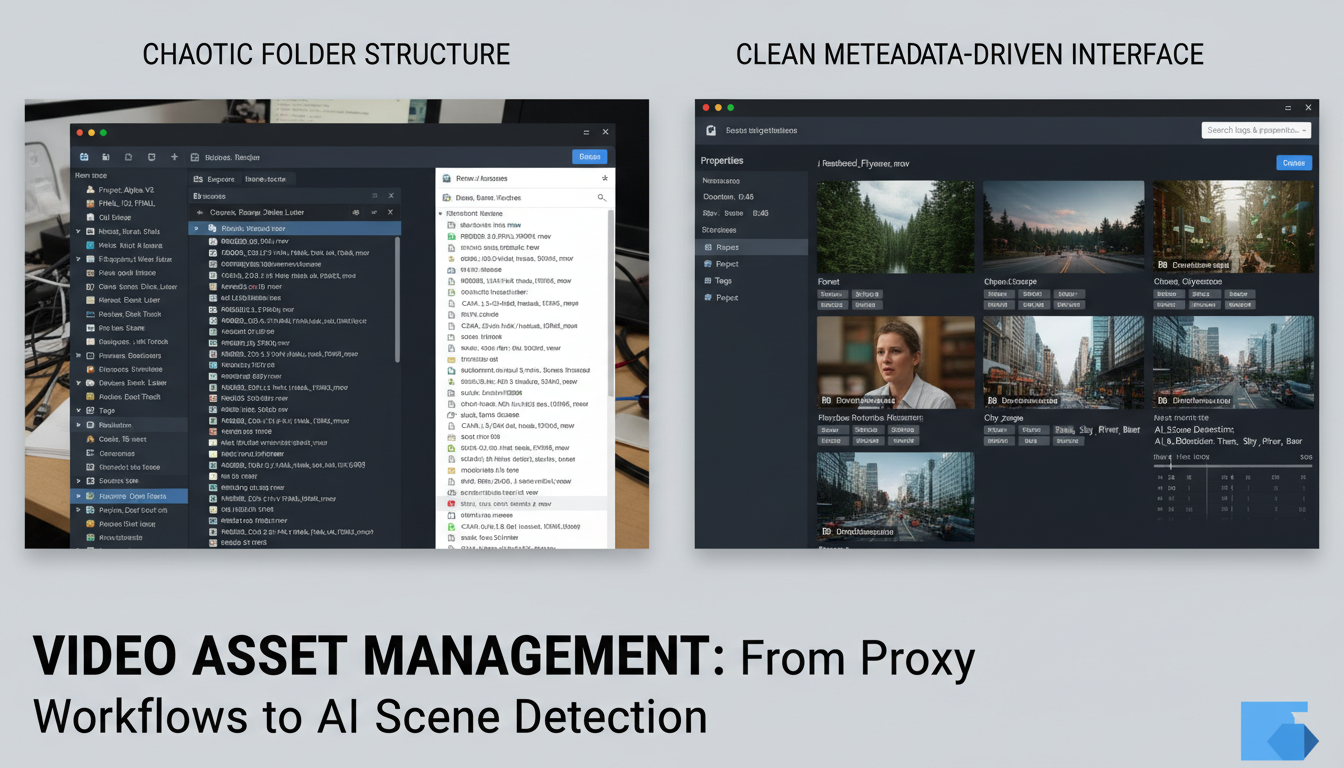Screen dimensions: 1344x768
Task: Select the Properties panel icon in the metadata app
Action: point(722,160)
